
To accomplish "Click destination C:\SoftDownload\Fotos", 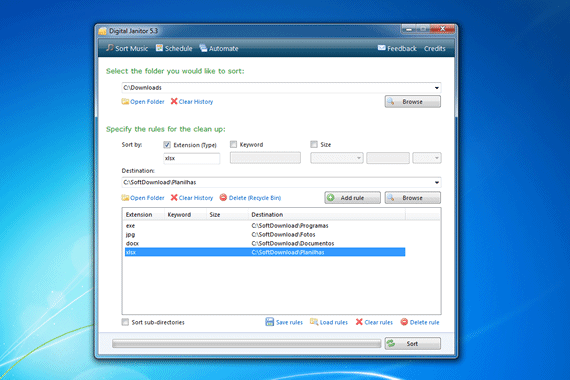I will point(283,235).
